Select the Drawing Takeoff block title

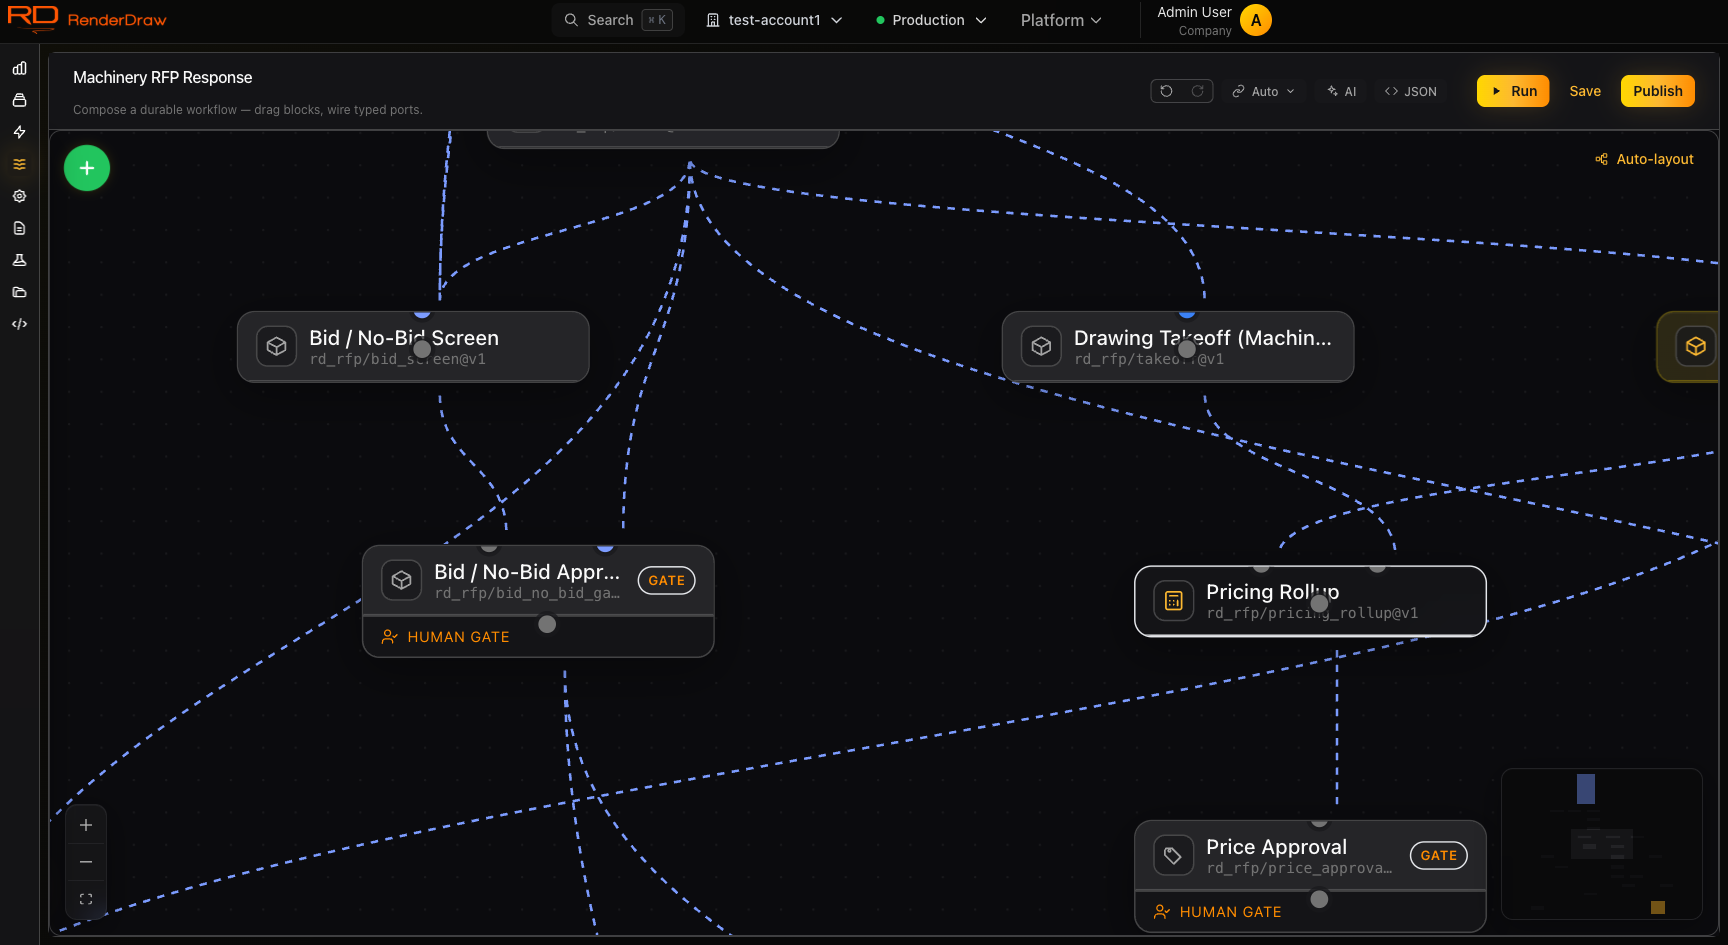pyautogui.click(x=1203, y=338)
